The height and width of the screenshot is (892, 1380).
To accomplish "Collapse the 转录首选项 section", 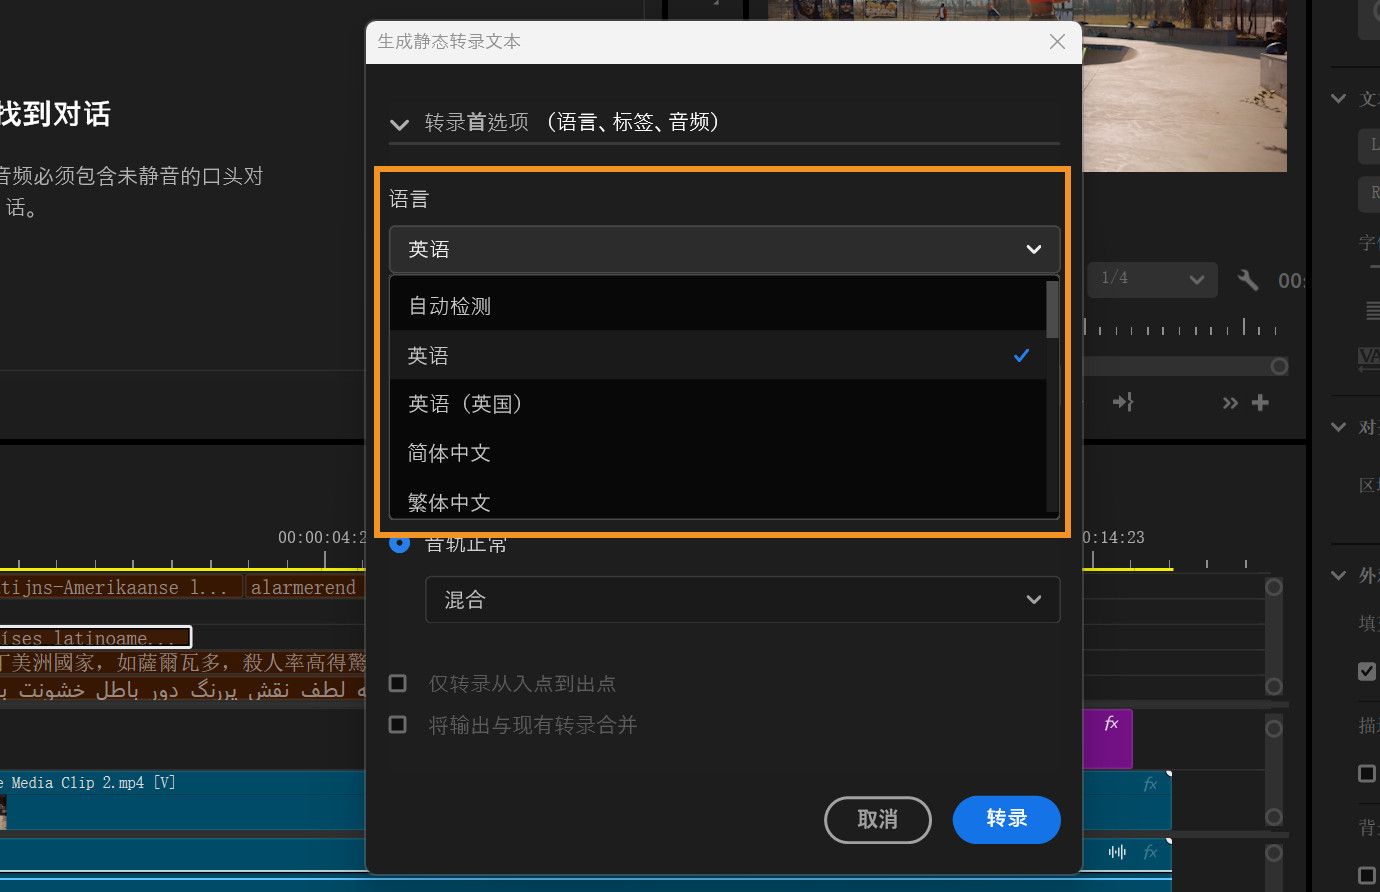I will pos(399,124).
